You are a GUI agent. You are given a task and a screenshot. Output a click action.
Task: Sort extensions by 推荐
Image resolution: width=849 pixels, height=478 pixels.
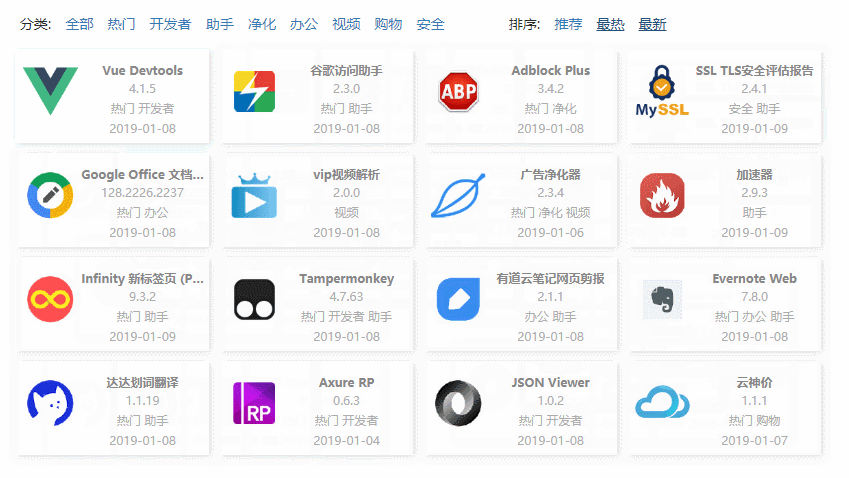pyautogui.click(x=569, y=24)
